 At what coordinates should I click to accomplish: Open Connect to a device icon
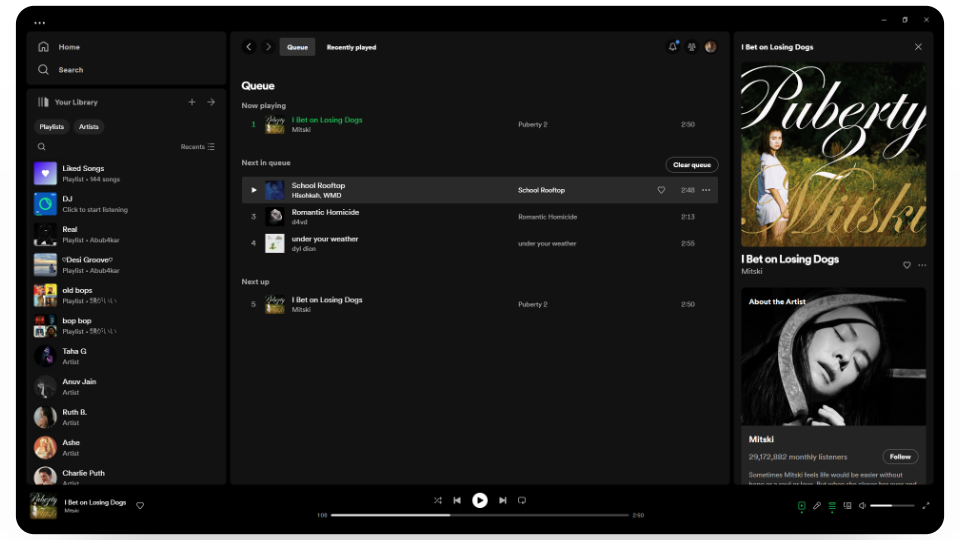coord(847,506)
